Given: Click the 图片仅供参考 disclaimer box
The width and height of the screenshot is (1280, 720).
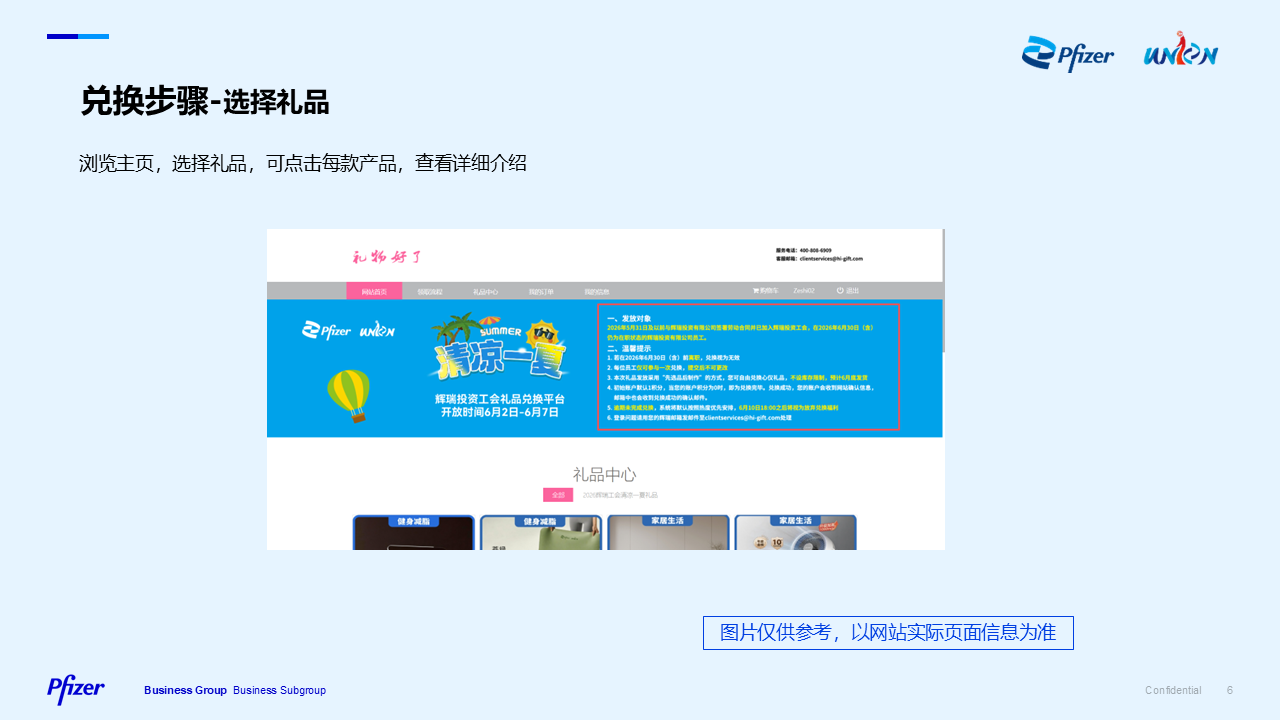Looking at the screenshot, I should 888,633.
